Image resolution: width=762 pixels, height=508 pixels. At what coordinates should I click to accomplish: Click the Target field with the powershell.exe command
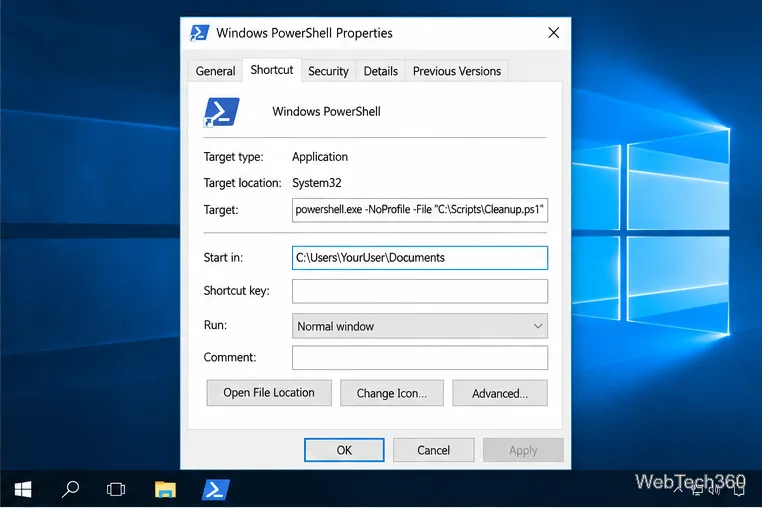pos(420,210)
